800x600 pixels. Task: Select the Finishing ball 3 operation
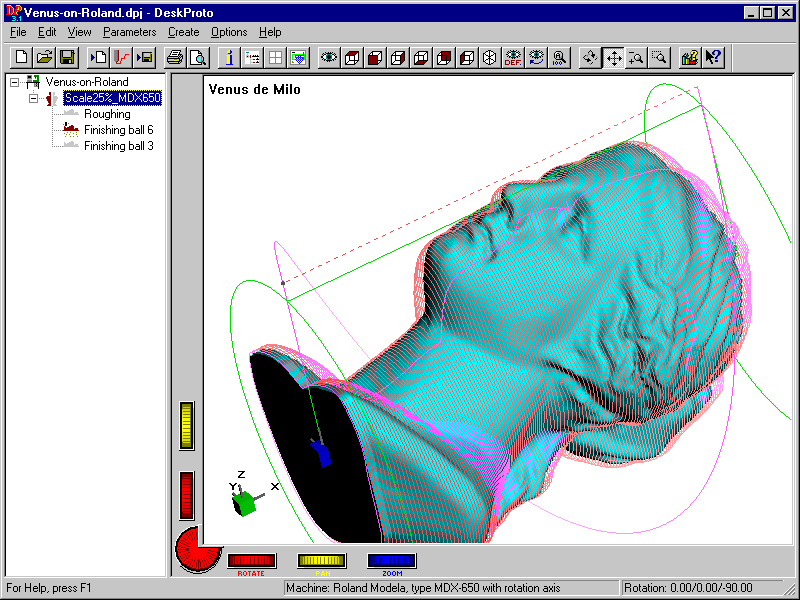(x=118, y=146)
